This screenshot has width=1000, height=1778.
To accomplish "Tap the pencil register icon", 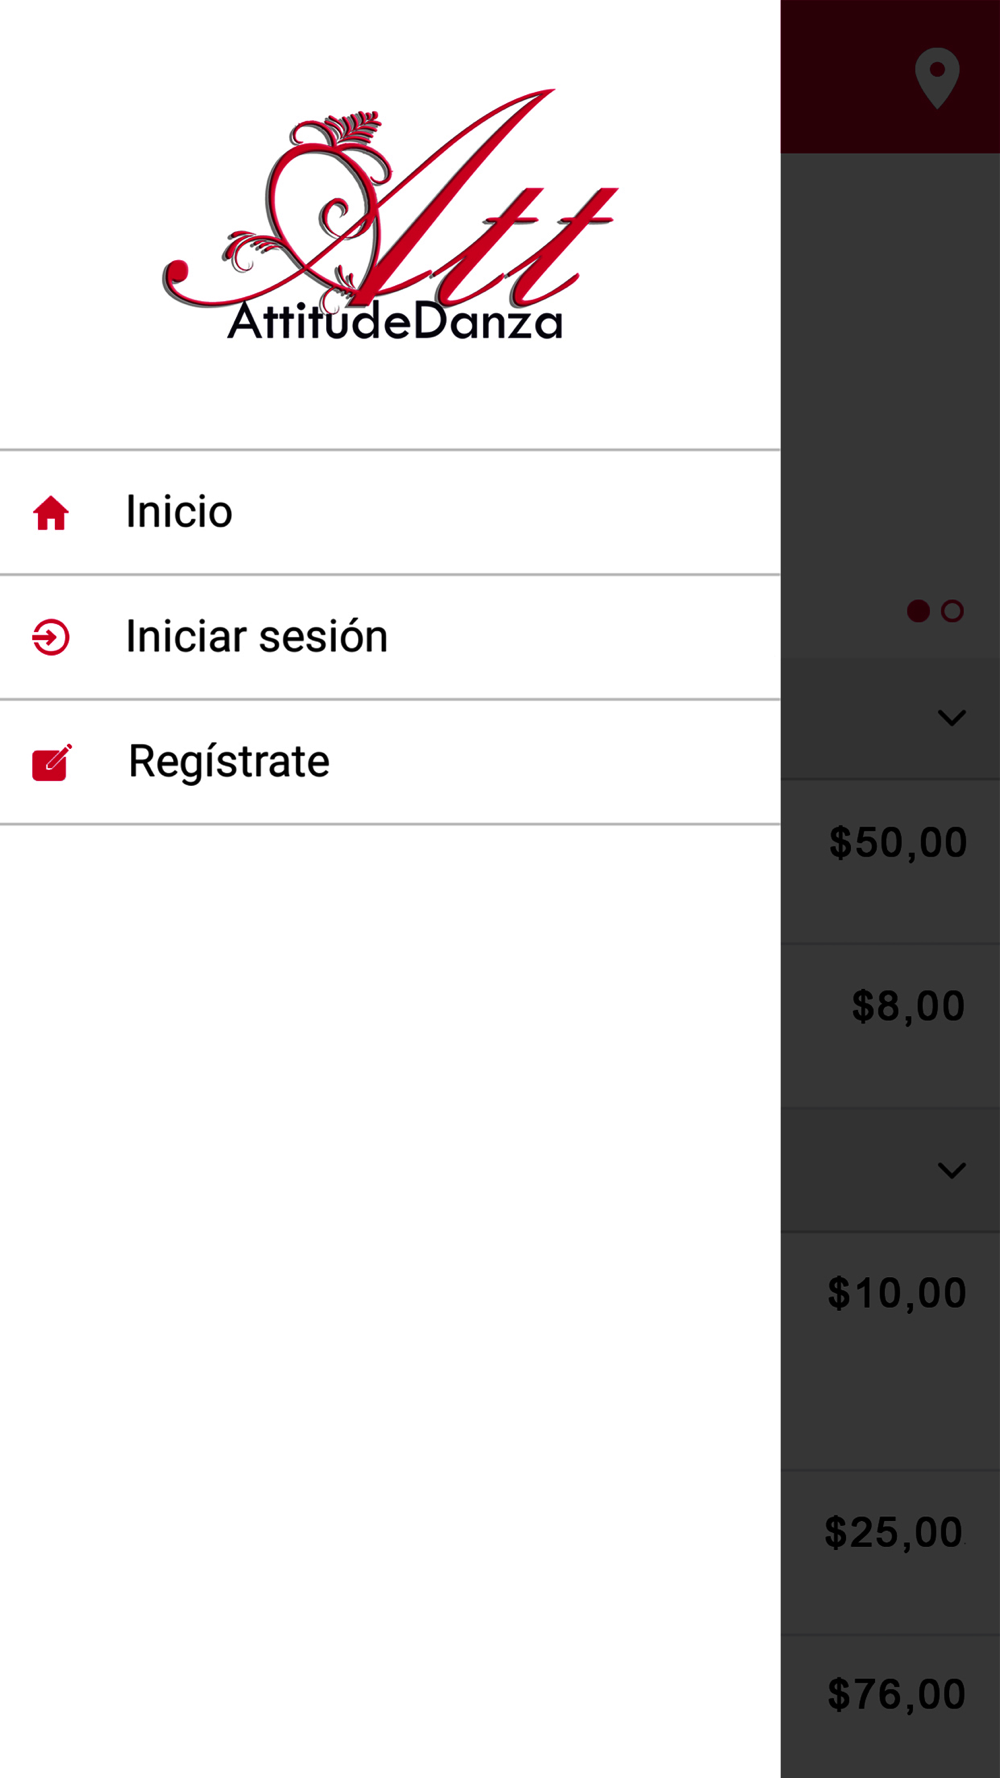I will (x=52, y=762).
